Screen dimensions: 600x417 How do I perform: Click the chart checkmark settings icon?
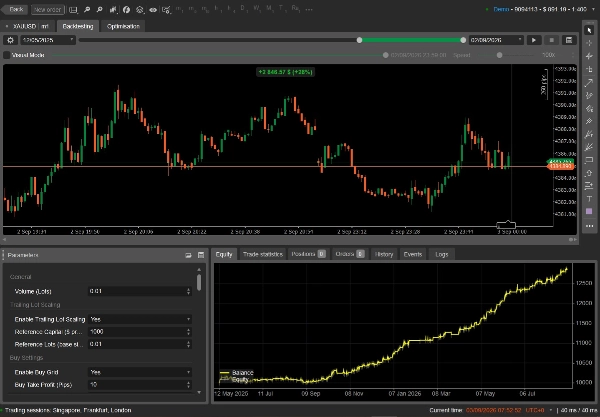tap(166, 10)
